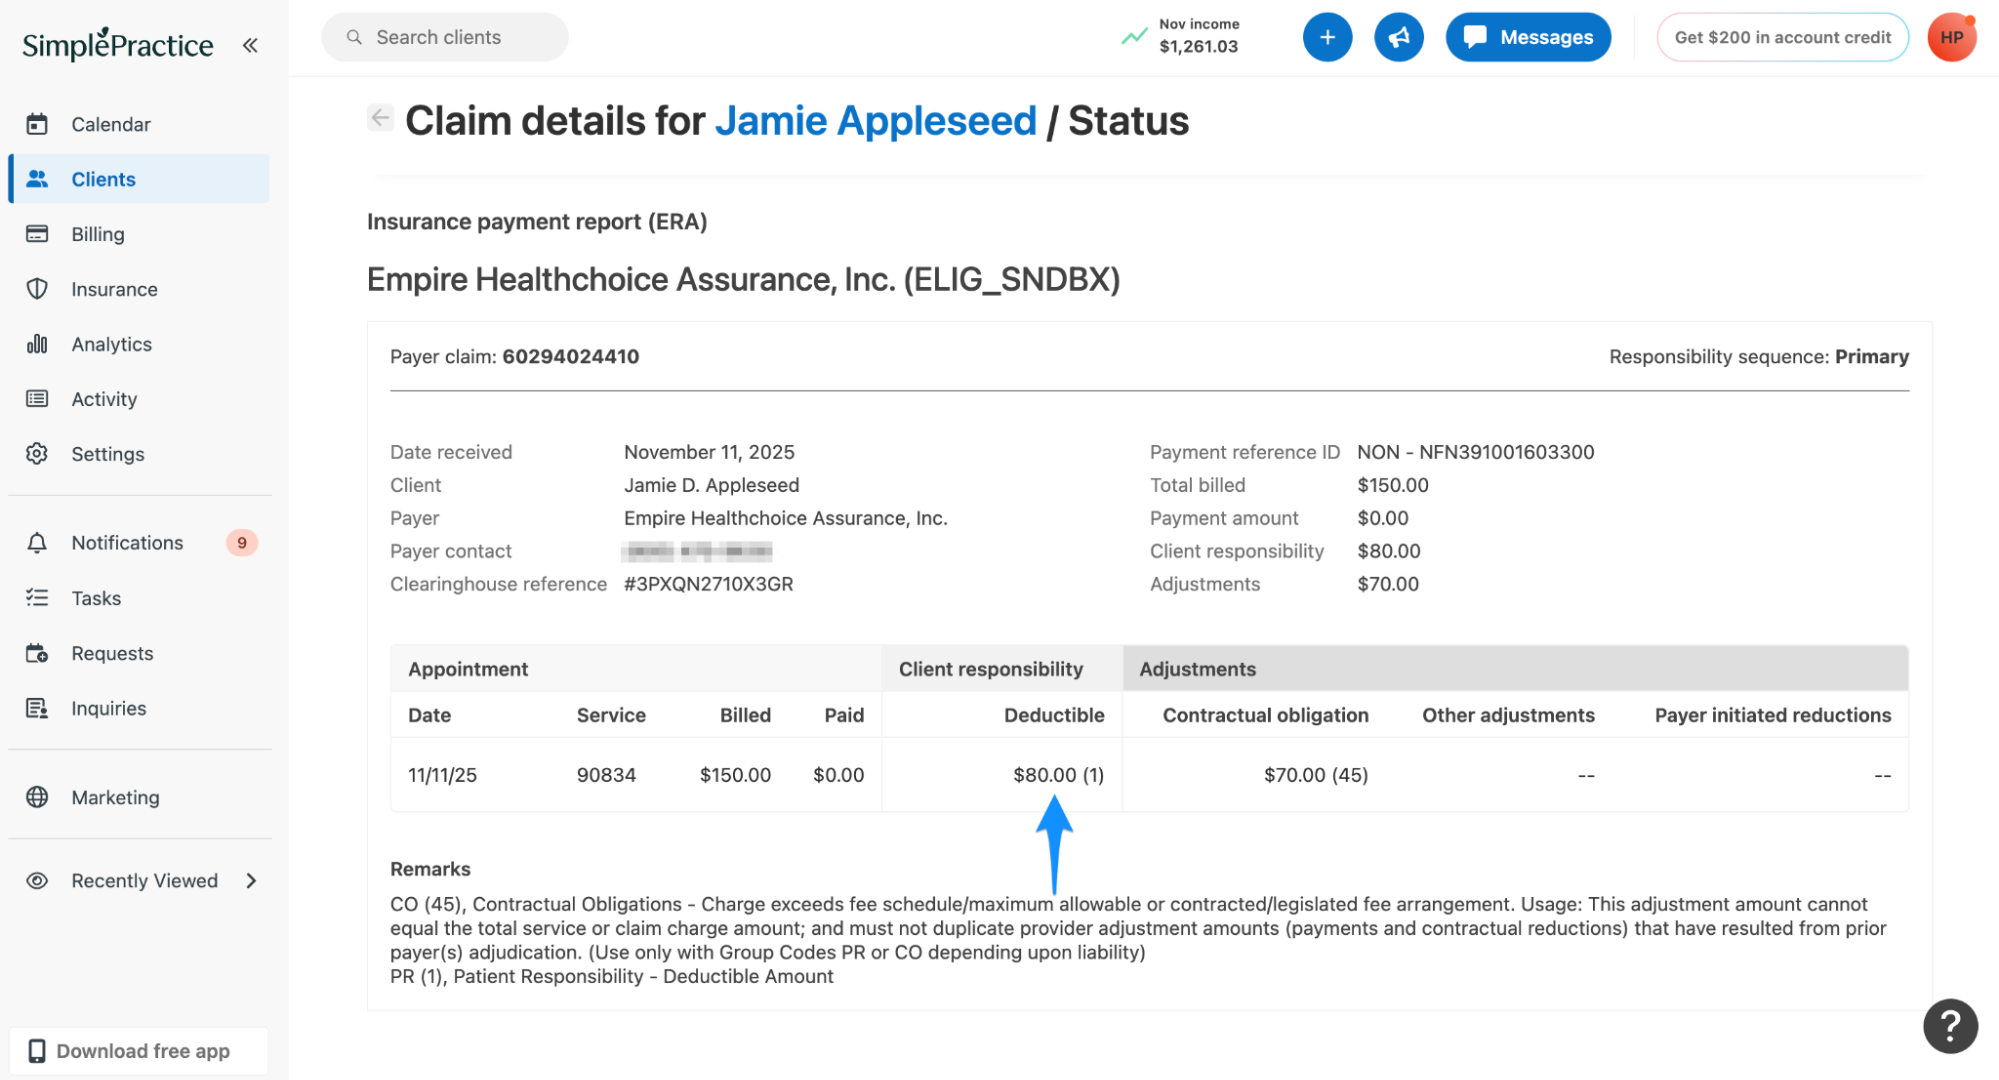Open the Marketing menu item
The width and height of the screenshot is (1999, 1080).
[139, 797]
